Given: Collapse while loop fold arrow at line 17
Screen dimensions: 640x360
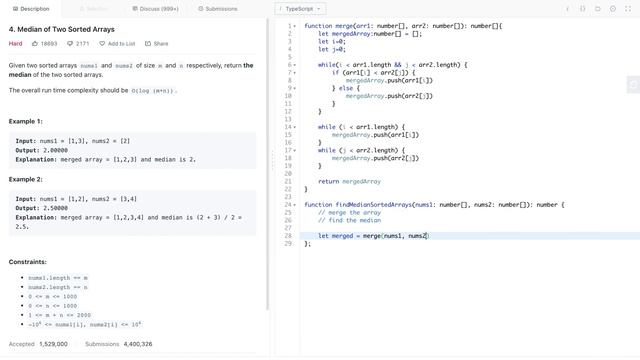Looking at the screenshot, I should [295, 151].
